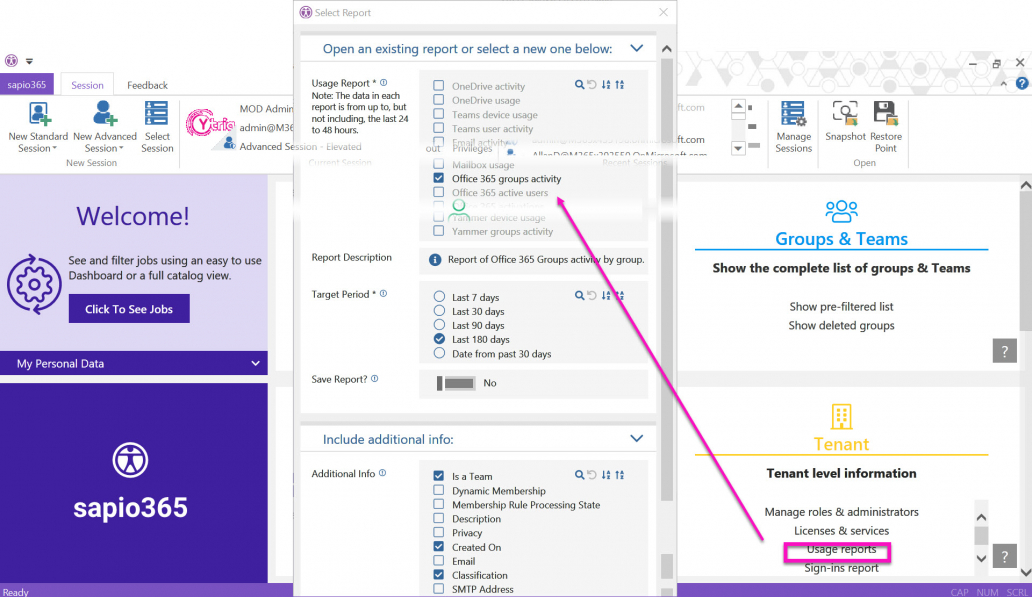The height and width of the screenshot is (597, 1032).
Task: Open the sapio365 ribbon tab
Action: (27, 85)
